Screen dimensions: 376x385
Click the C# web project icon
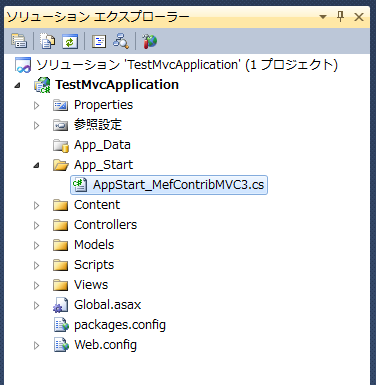coord(42,85)
